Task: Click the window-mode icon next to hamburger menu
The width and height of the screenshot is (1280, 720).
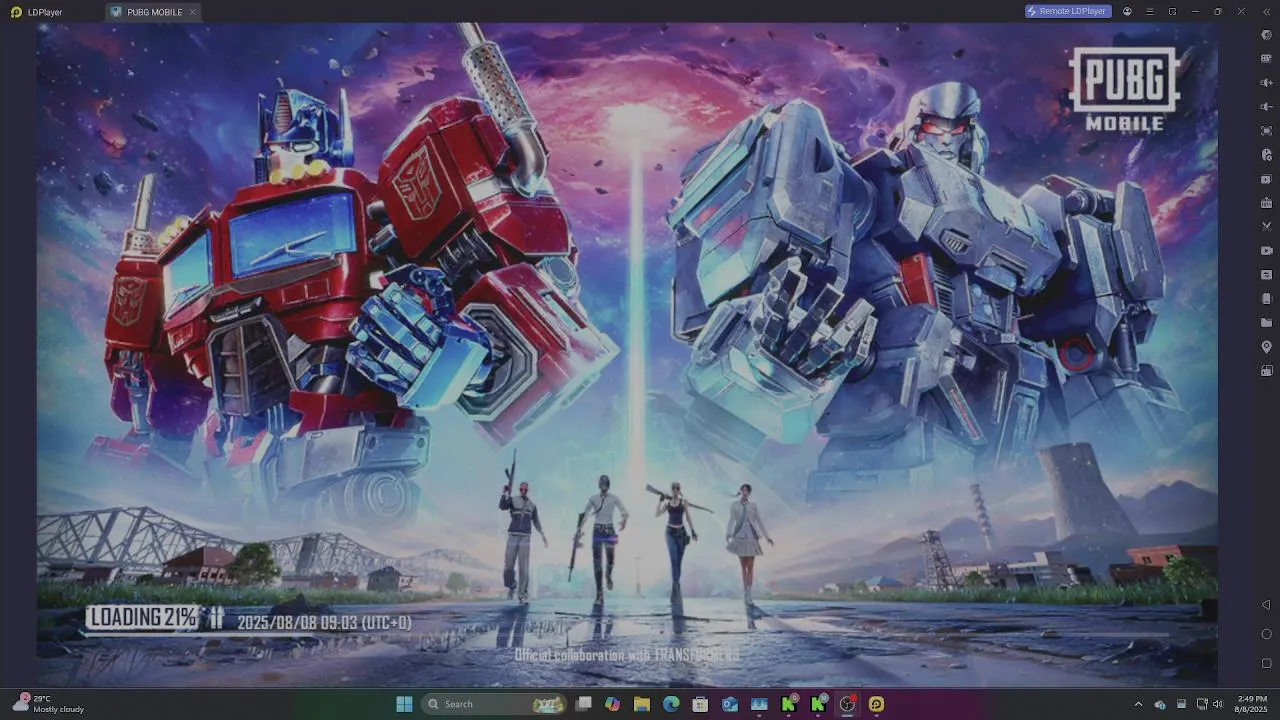Action: click(x=1172, y=12)
